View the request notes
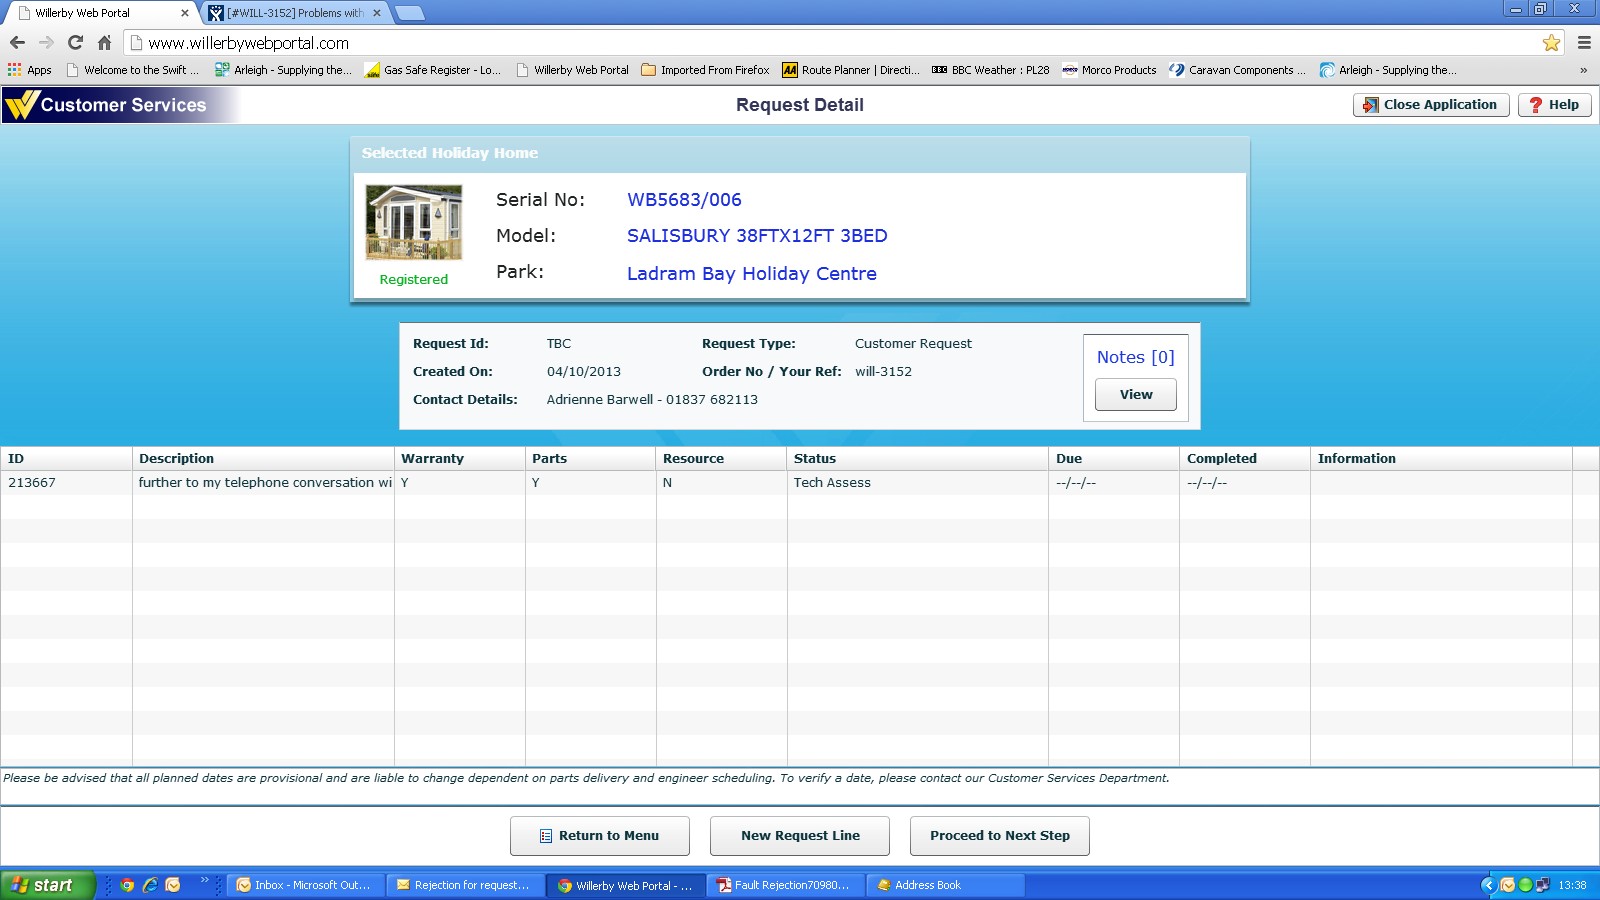The image size is (1600, 900). (1135, 395)
